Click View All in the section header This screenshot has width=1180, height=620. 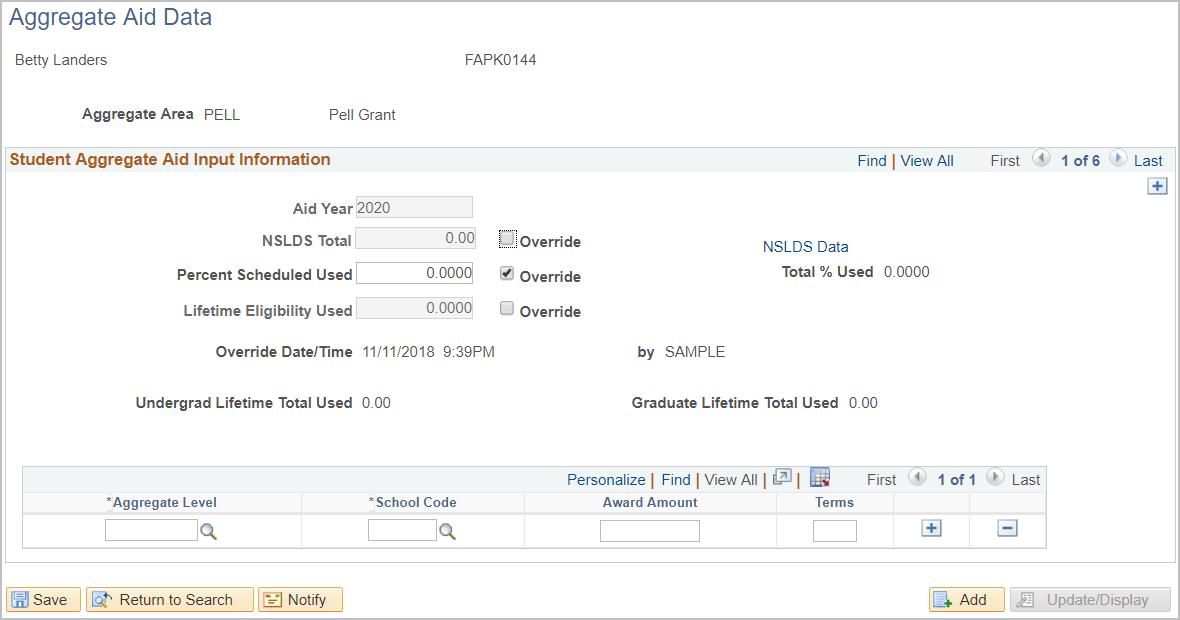[926, 161]
